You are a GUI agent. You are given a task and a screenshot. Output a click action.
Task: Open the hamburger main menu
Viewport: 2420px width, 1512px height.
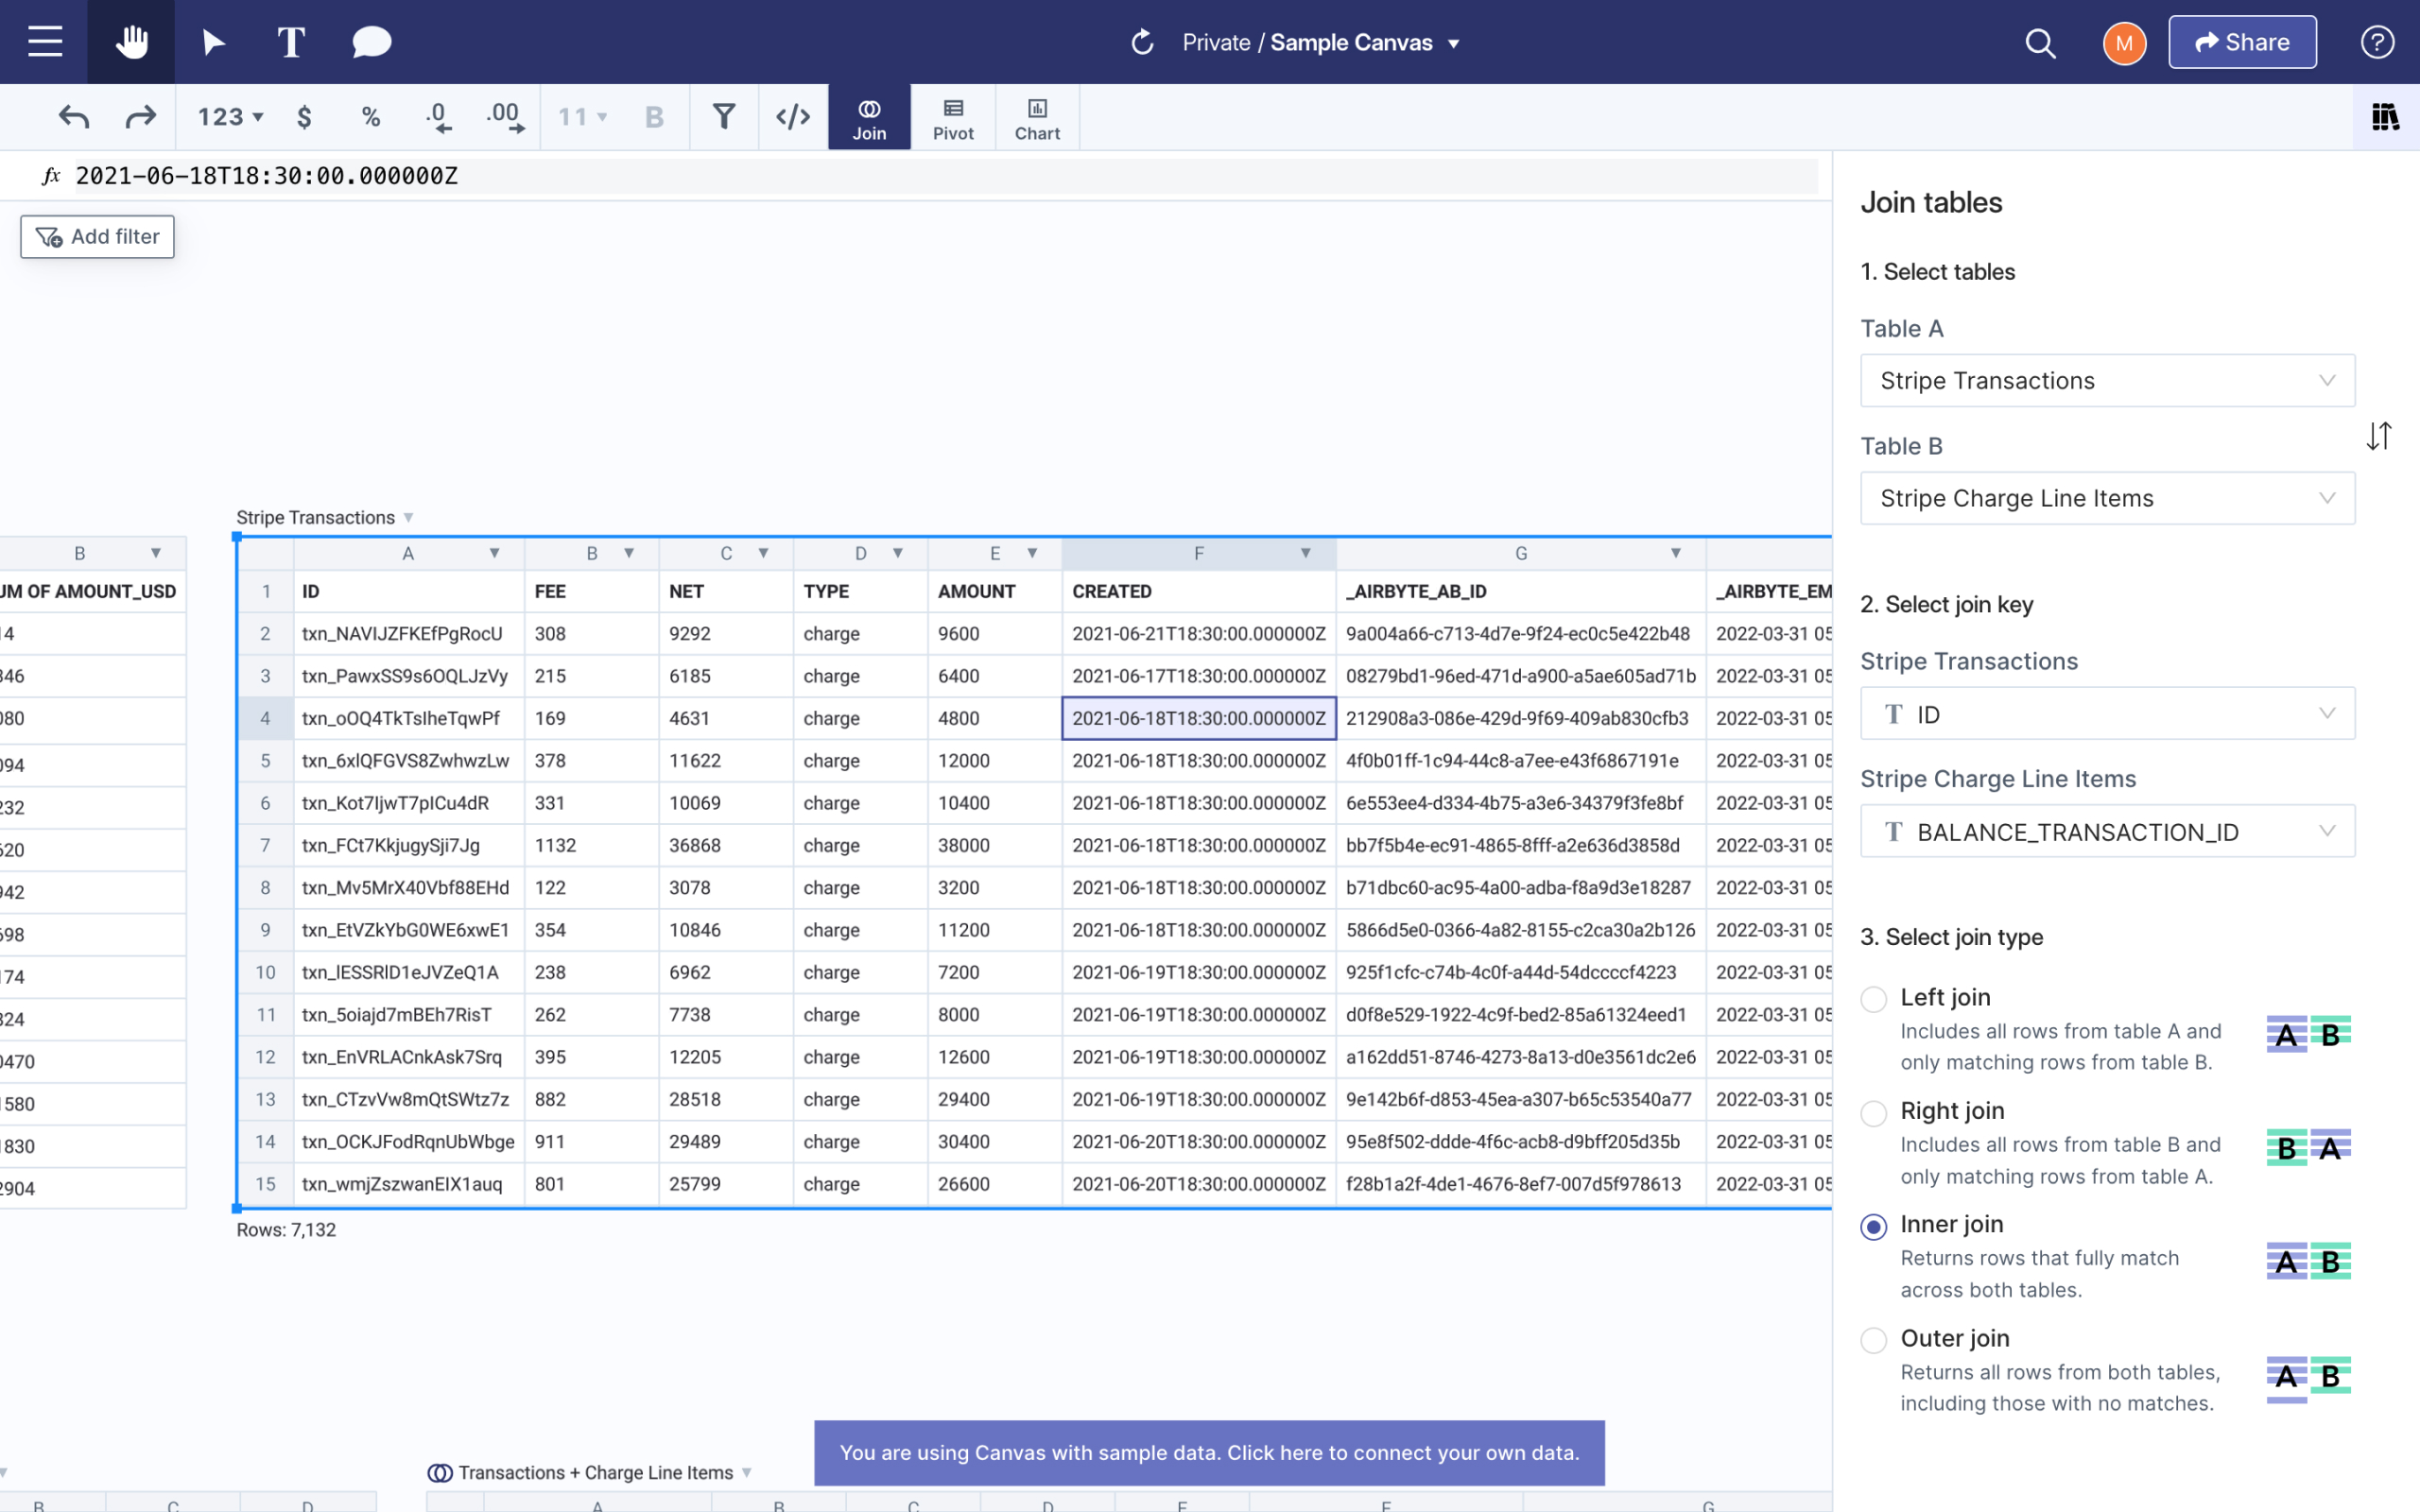(x=44, y=42)
